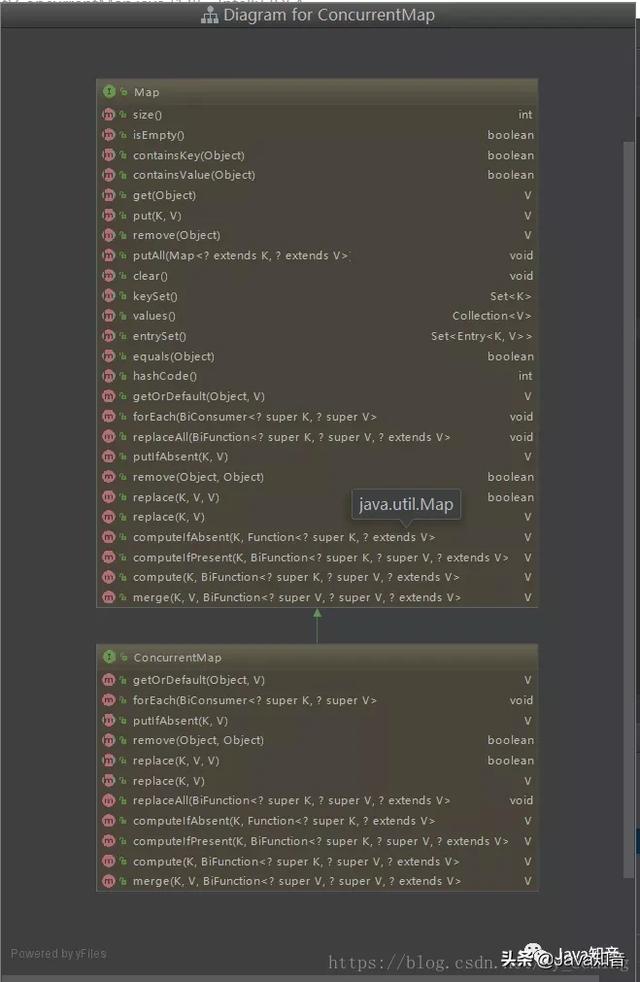Select replace(K, V, V) in Map node
640x982 pixels.
tap(176, 497)
